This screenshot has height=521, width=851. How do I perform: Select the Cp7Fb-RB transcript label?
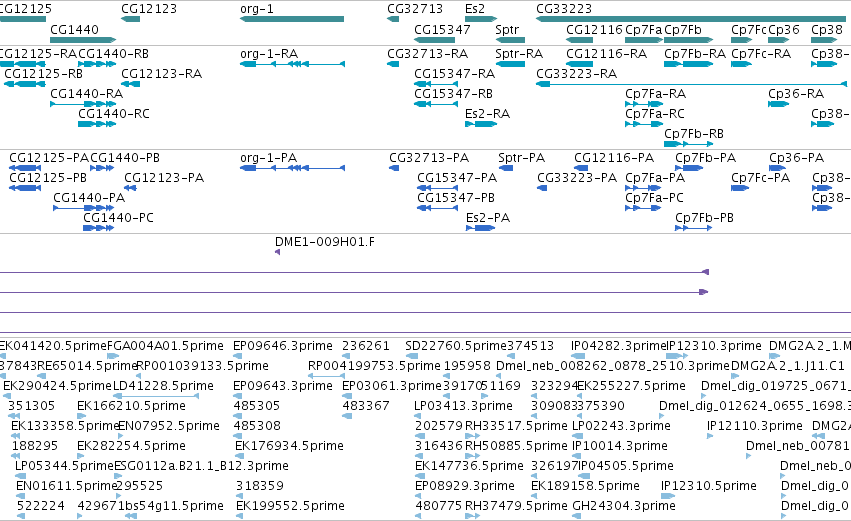tap(694, 134)
